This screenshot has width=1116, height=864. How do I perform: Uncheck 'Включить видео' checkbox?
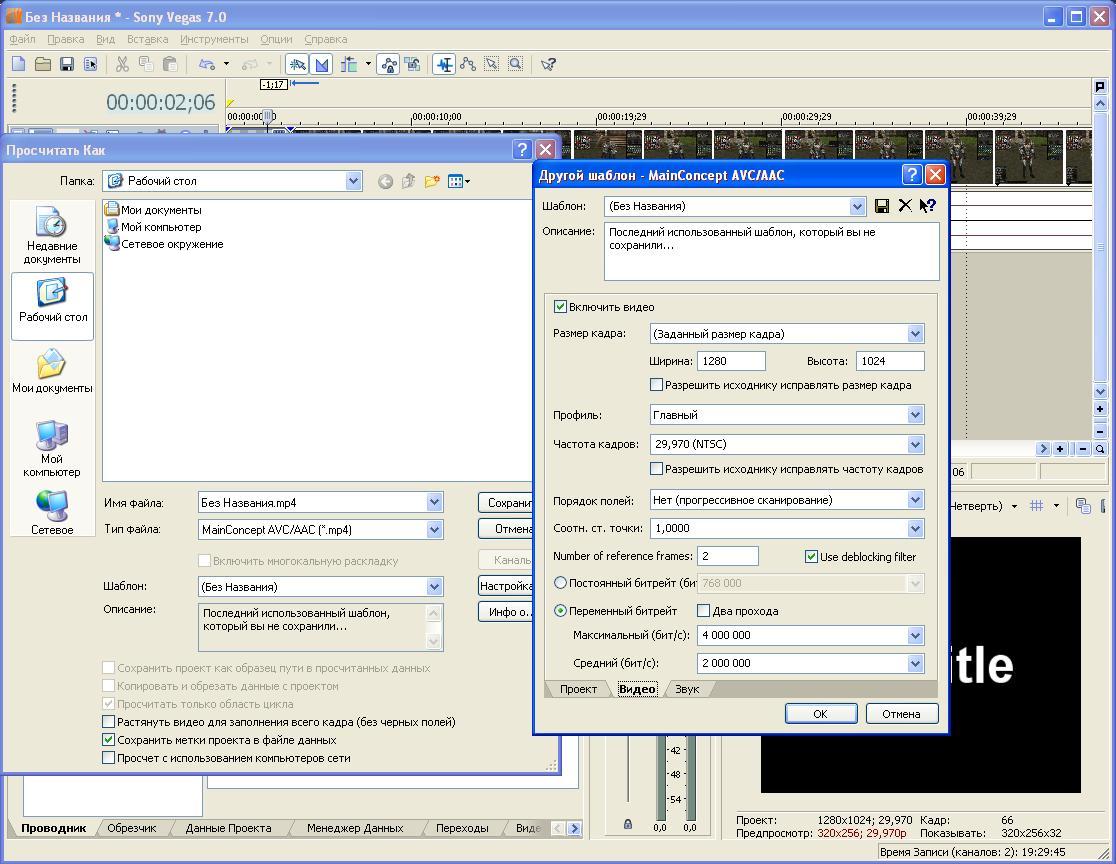coord(560,307)
